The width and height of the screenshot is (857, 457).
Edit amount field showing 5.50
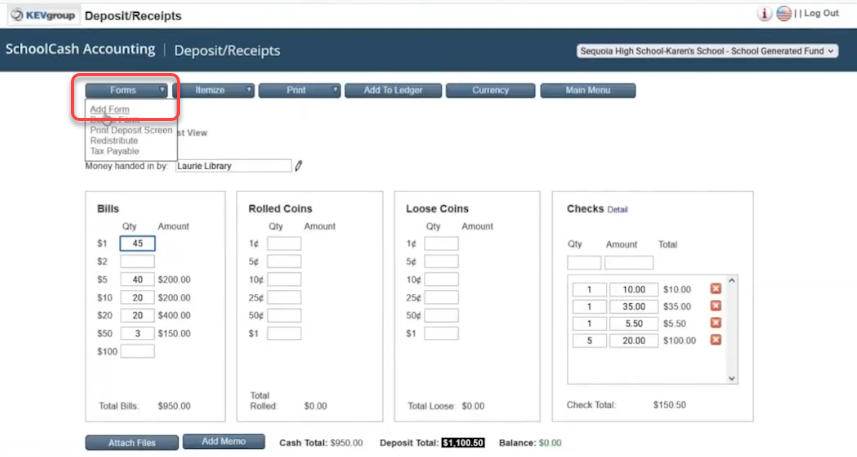pyautogui.click(x=633, y=323)
